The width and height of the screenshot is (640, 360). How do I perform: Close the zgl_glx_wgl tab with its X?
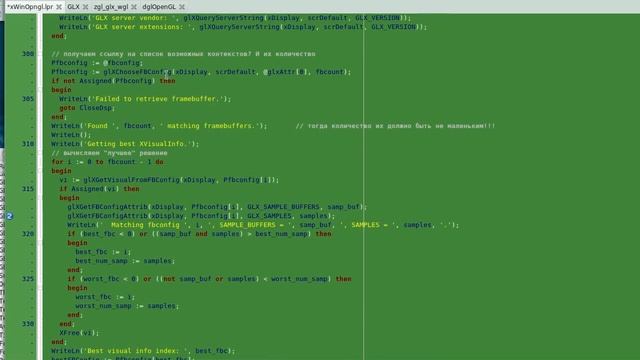coord(134,7)
